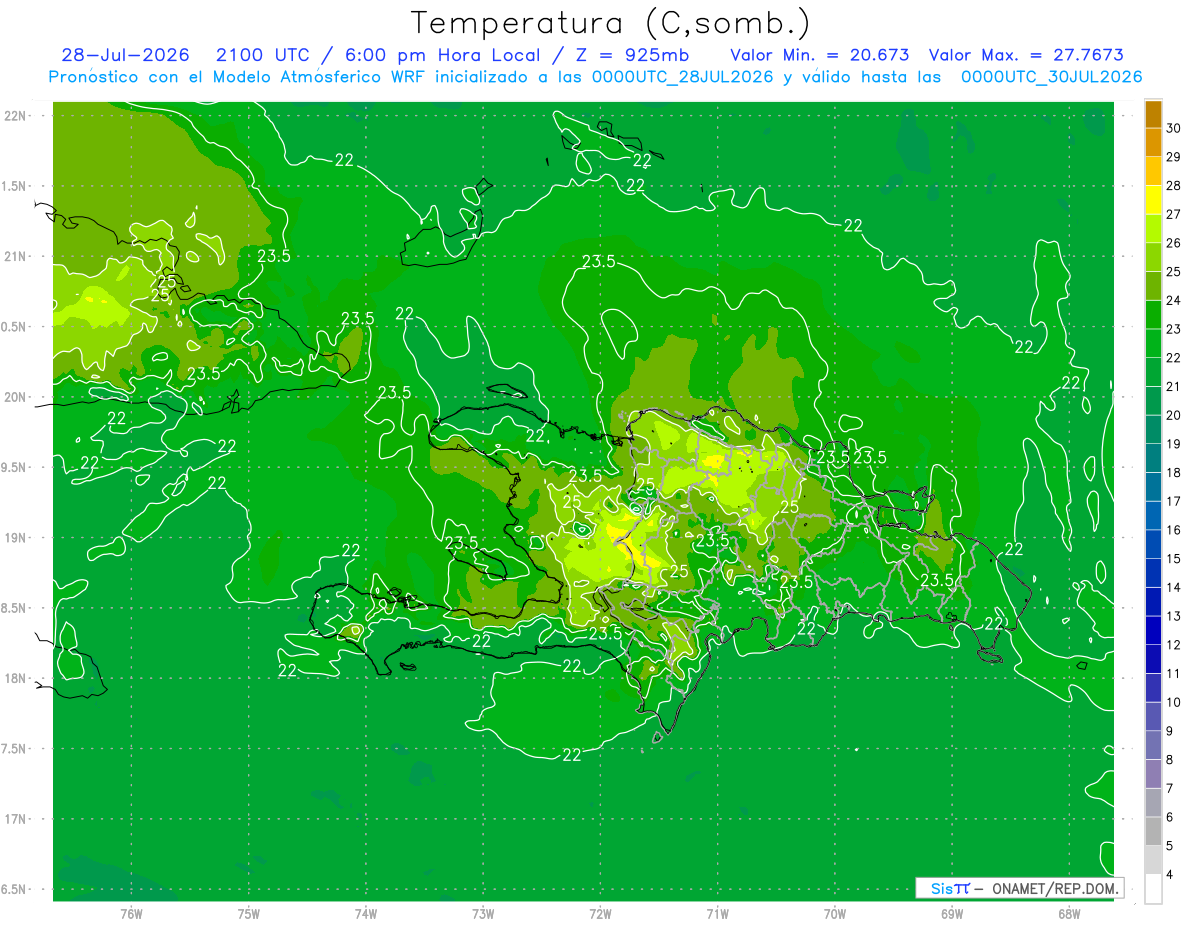Click the "17" label on the color scale

[1174, 501]
